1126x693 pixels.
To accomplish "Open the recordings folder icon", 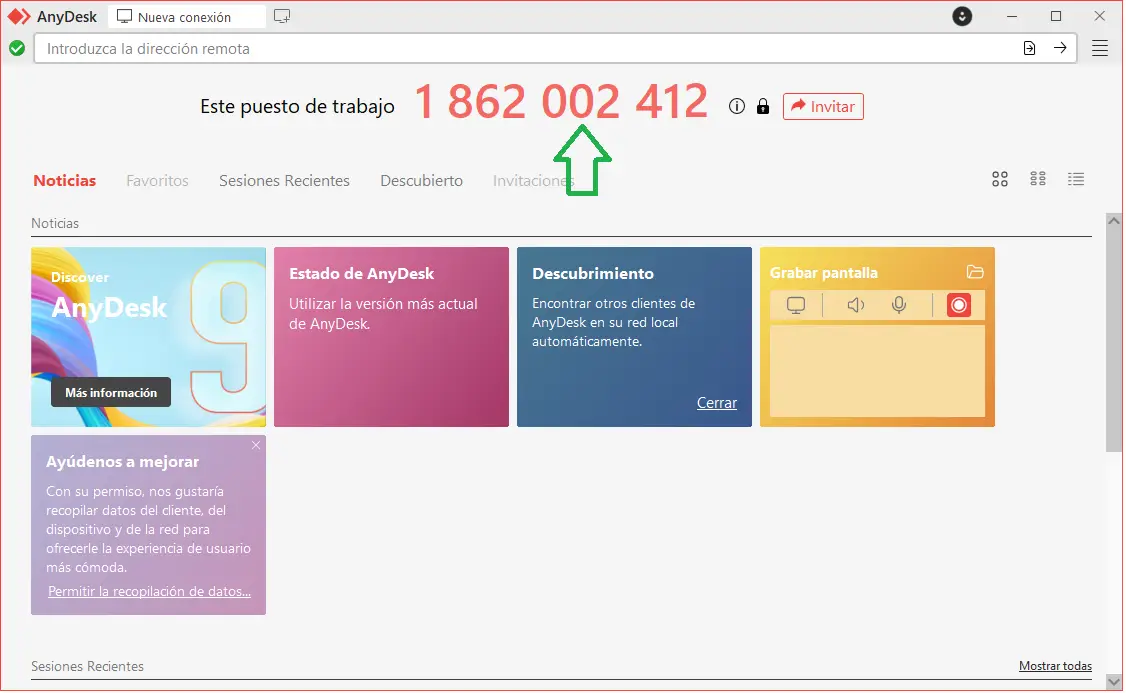I will point(975,272).
